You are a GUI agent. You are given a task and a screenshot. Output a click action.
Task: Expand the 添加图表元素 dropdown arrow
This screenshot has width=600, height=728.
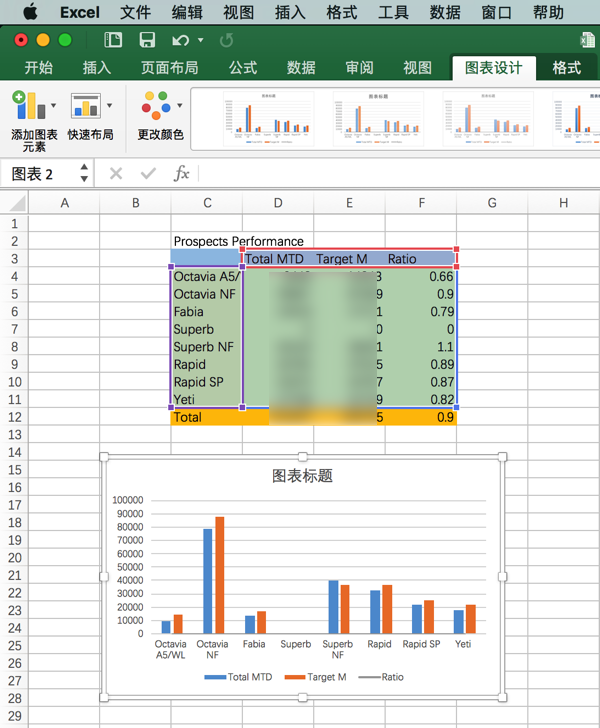click(x=53, y=106)
